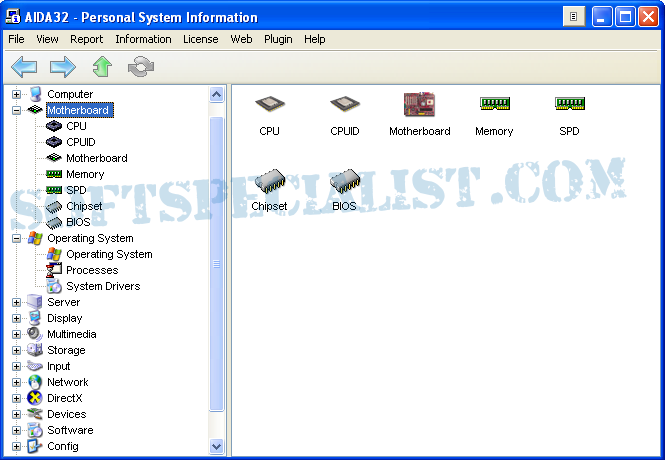Open the Memory icon in right pane
The width and height of the screenshot is (665, 460).
495,103
